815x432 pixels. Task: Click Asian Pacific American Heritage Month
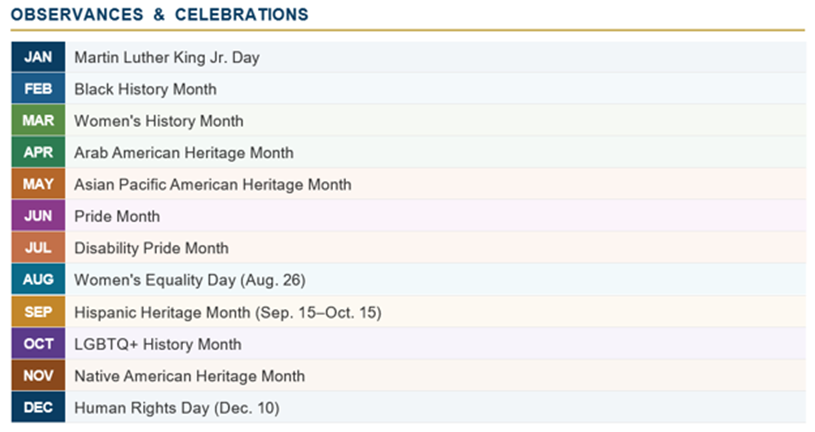pos(213,185)
